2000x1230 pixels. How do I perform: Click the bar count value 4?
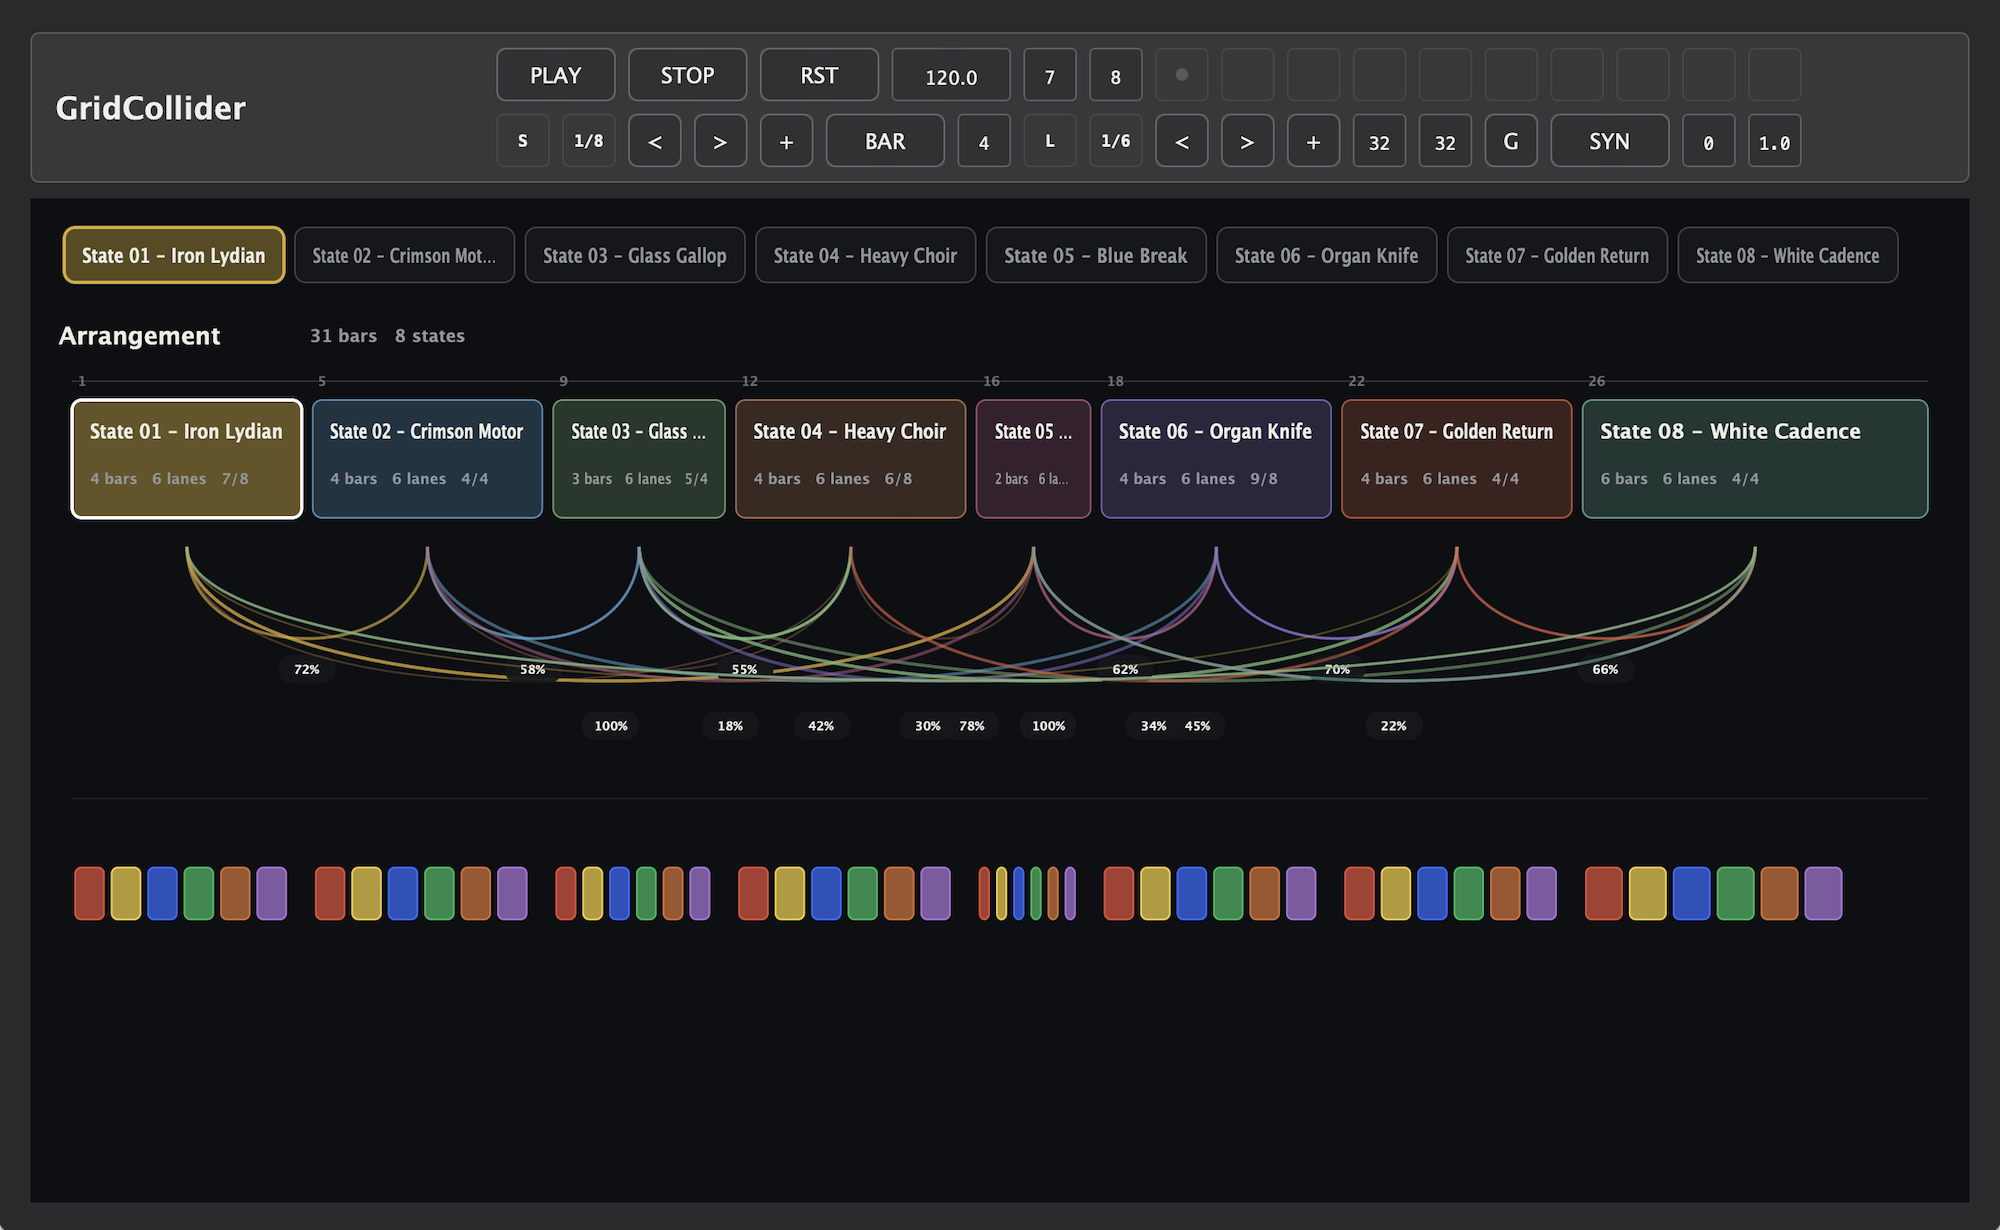coord(984,141)
